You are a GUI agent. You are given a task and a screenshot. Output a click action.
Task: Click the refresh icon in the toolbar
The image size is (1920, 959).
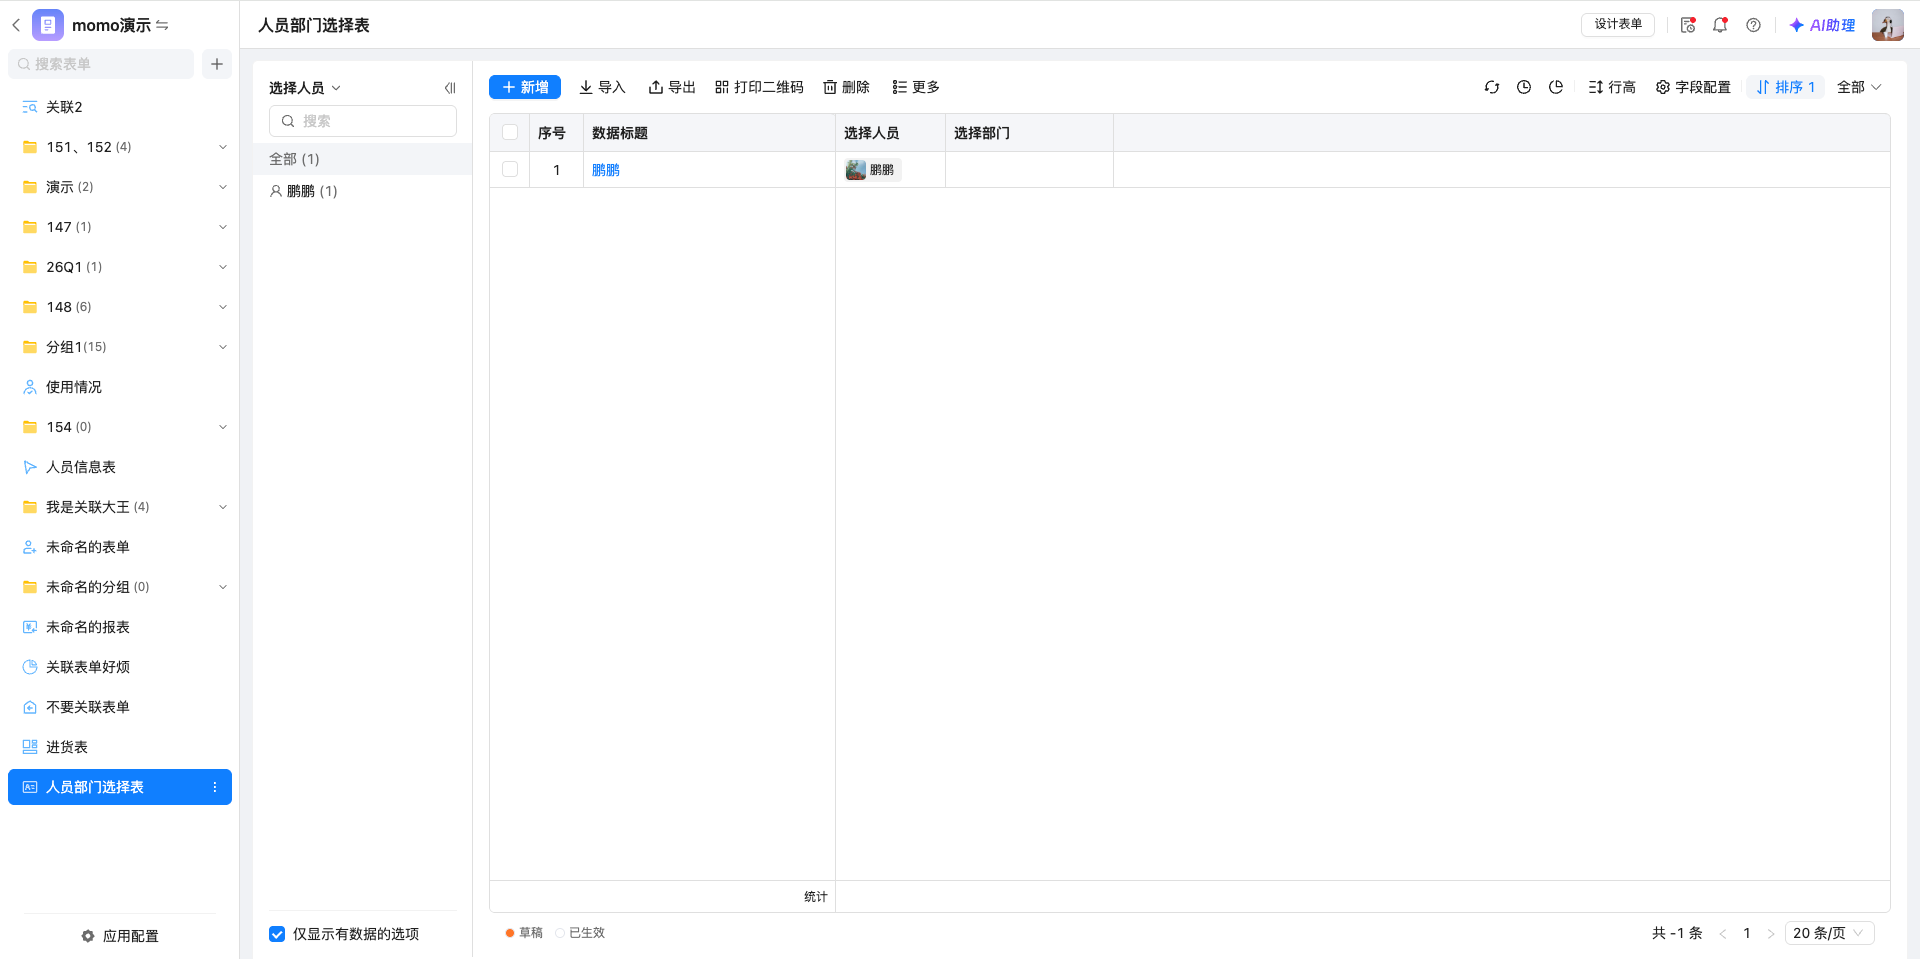[1492, 87]
